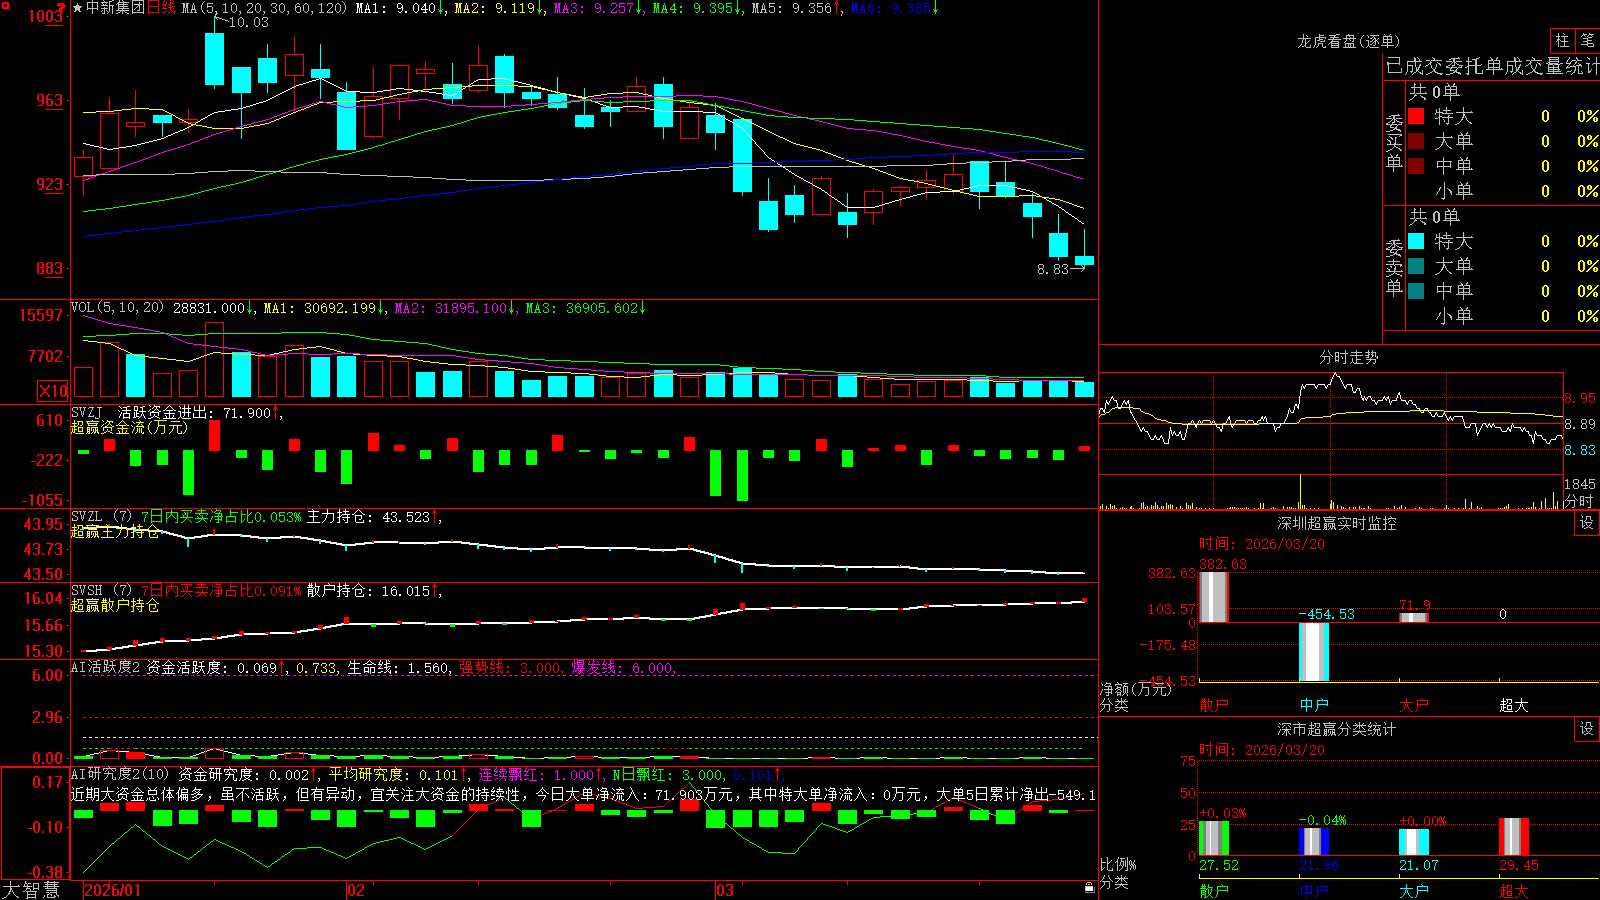Click the -454.53 中户 bar in 实时监控

coord(1314,651)
